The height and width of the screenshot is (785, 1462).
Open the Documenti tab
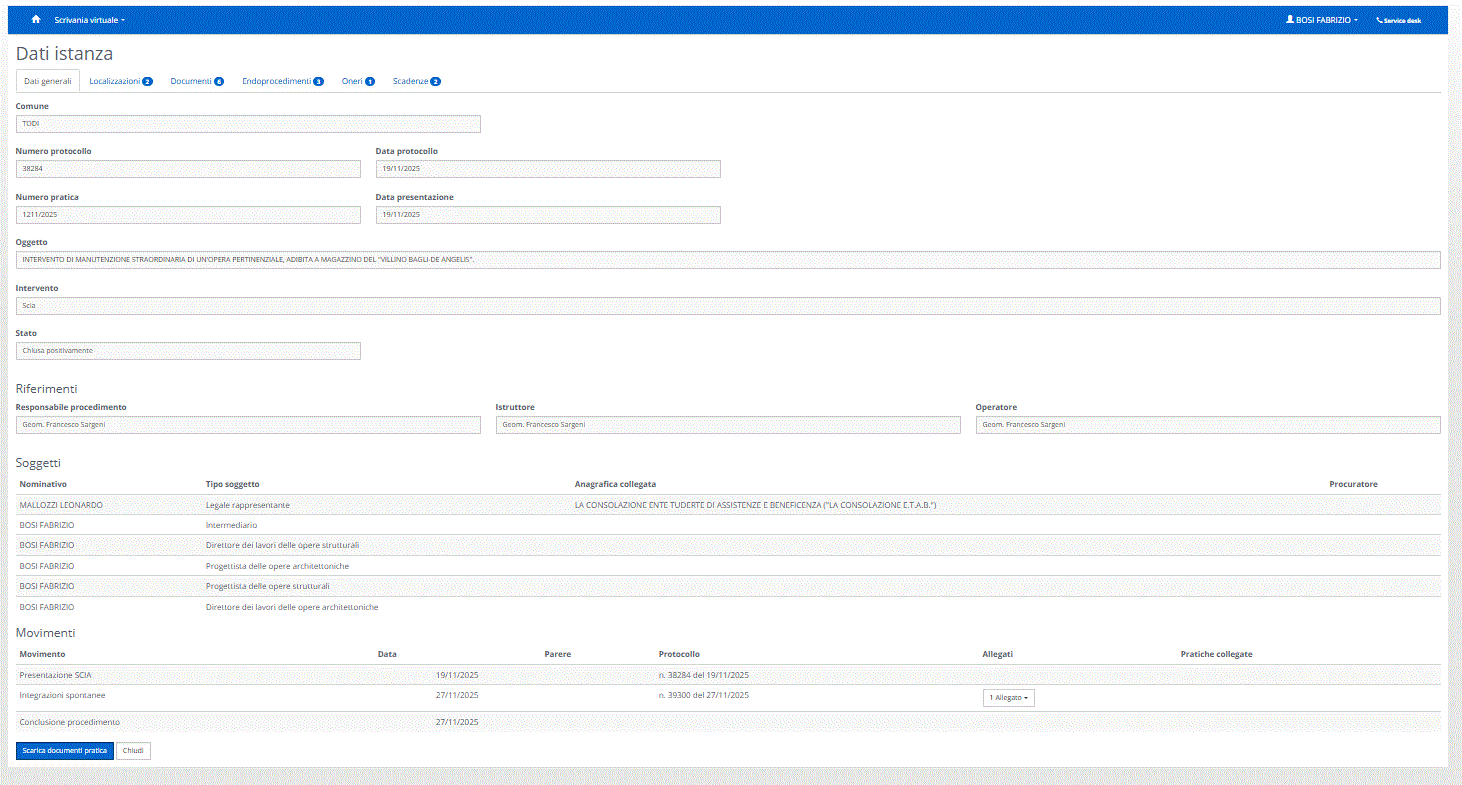(196, 81)
